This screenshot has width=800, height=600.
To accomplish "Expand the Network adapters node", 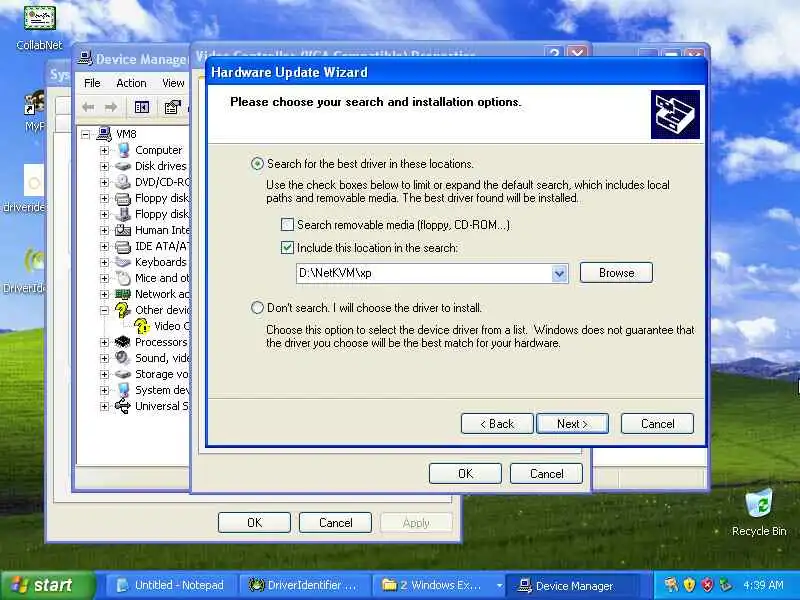I will [x=105, y=294].
